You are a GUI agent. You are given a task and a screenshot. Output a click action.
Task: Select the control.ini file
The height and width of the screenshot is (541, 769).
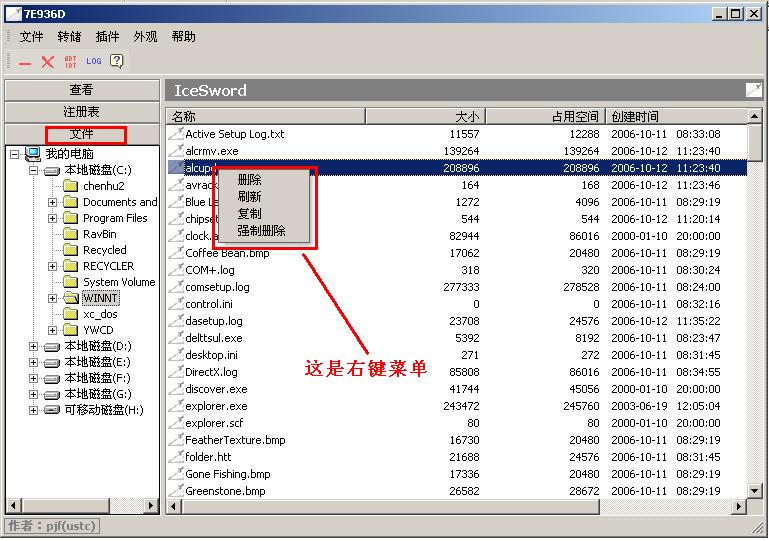[x=209, y=304]
